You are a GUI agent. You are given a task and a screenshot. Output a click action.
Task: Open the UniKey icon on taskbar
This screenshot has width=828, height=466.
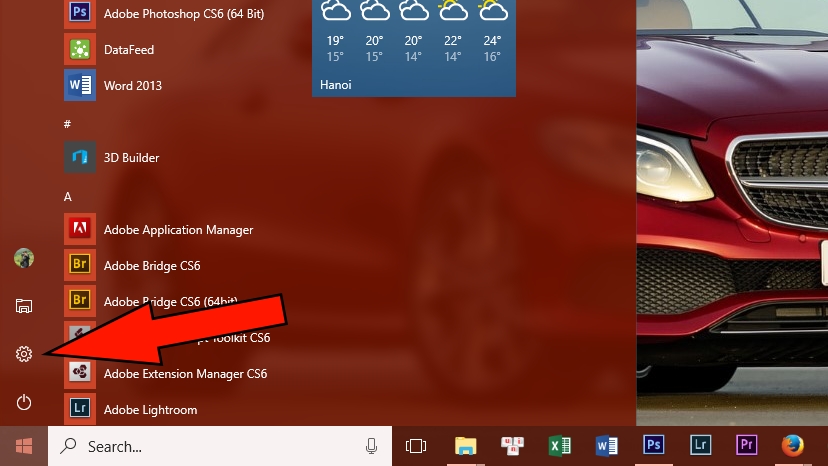pyautogui.click(x=512, y=446)
